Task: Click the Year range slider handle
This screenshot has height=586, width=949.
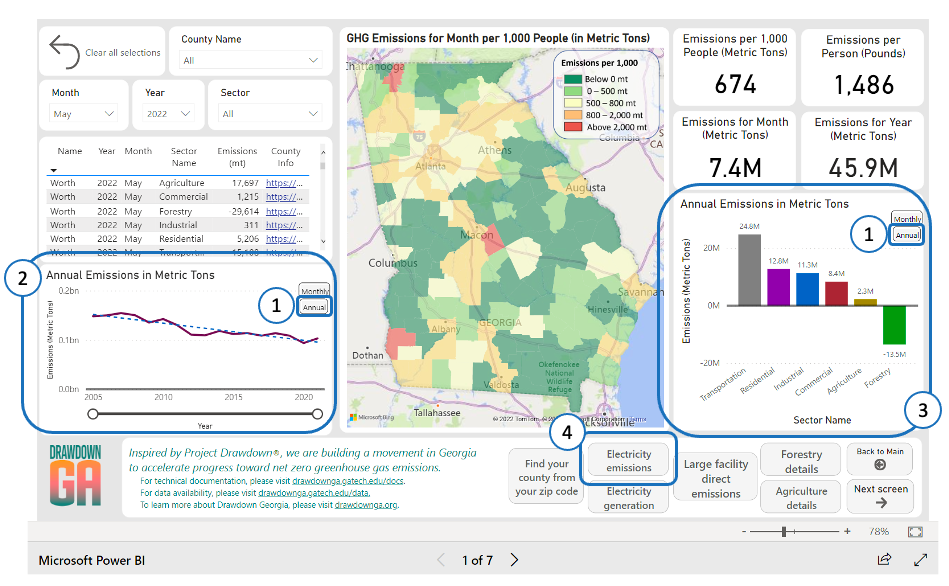Action: [91, 412]
